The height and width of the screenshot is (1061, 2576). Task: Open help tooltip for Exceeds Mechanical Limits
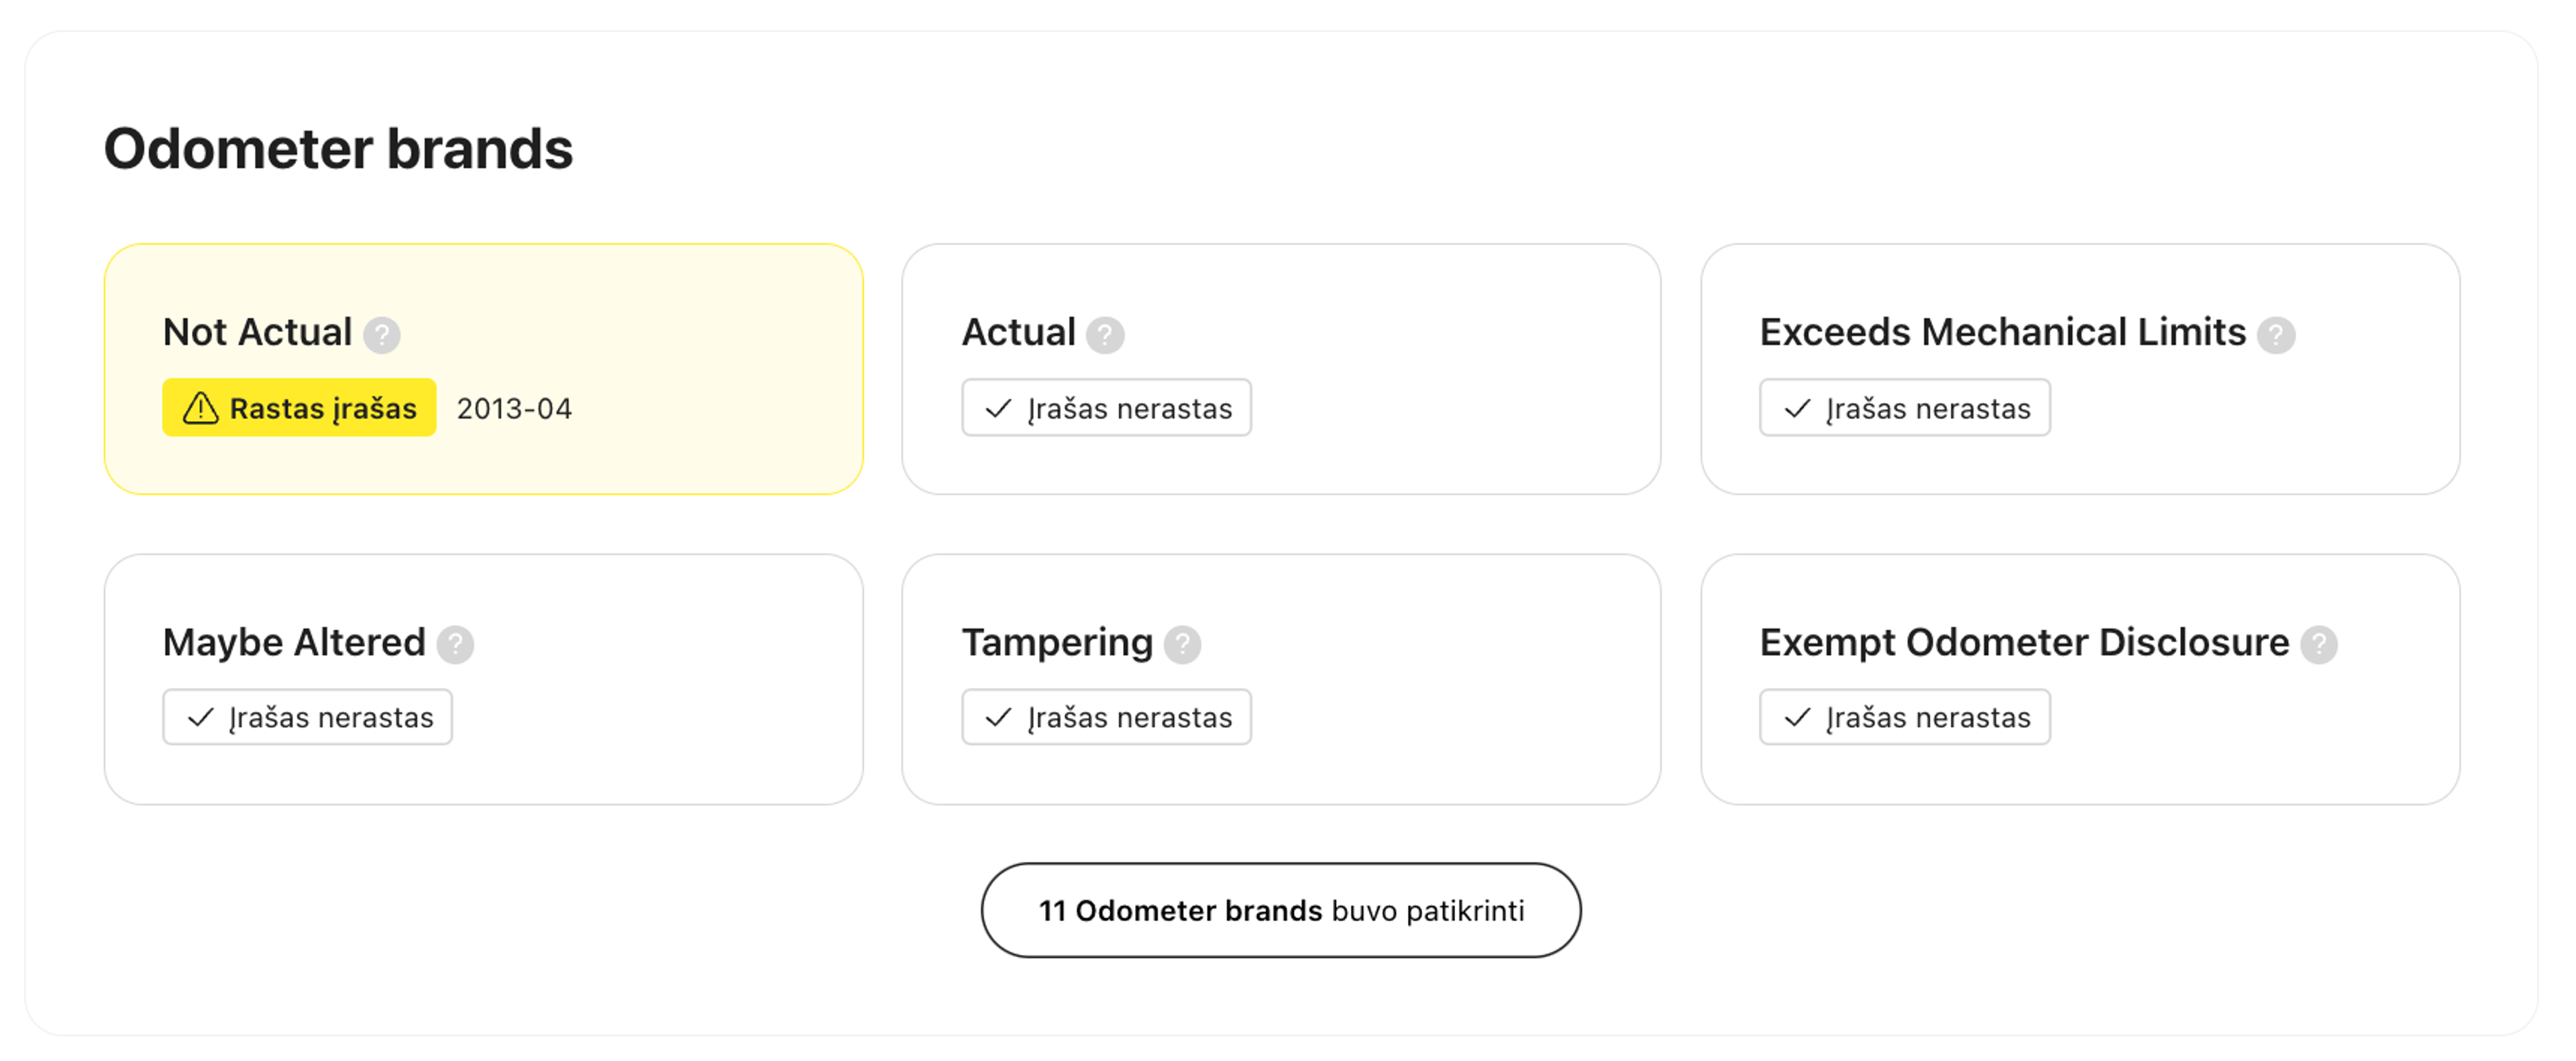click(2276, 335)
